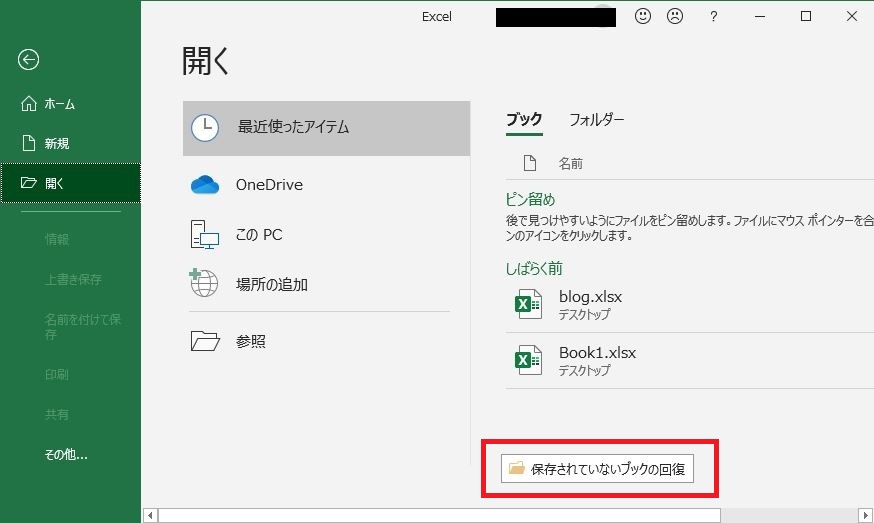
Task: Select 新規 in the sidebar
Action: point(70,143)
